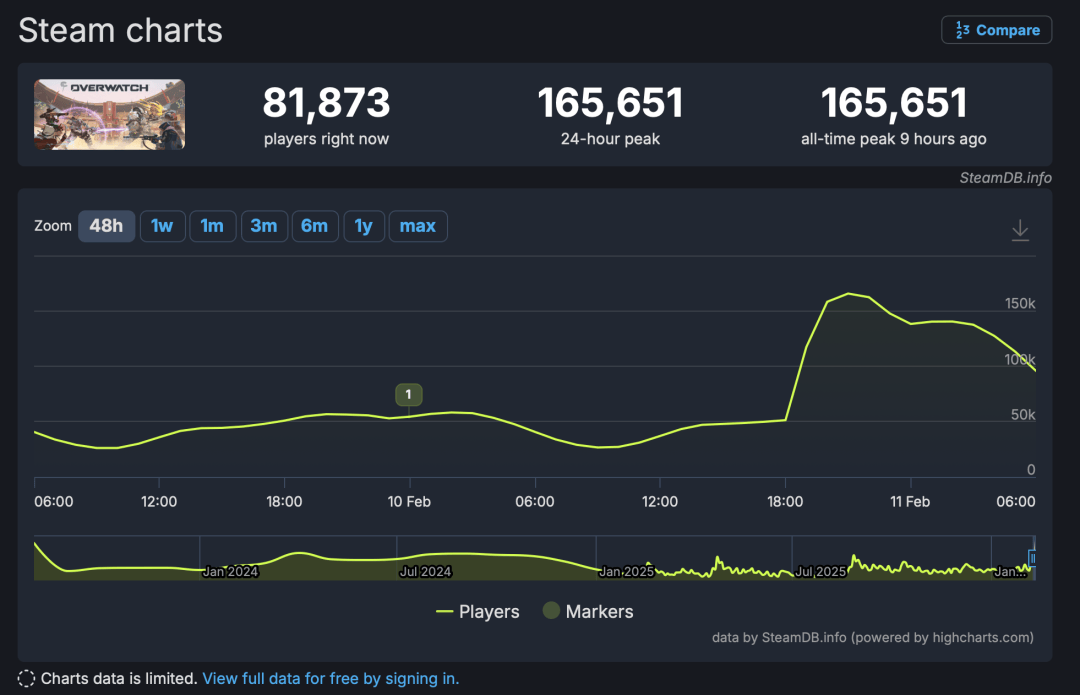The height and width of the screenshot is (695, 1080).
Task: Show max time range on chart
Action: 417,226
